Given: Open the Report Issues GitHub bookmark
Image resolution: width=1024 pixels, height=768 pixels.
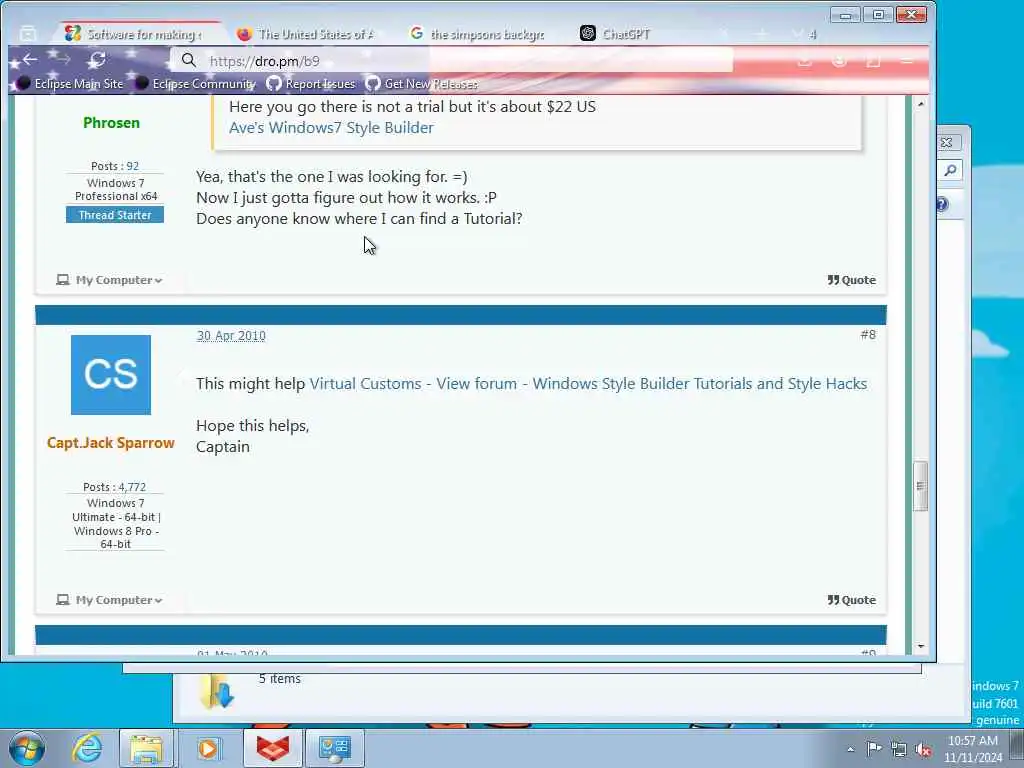Looking at the screenshot, I should (312, 84).
